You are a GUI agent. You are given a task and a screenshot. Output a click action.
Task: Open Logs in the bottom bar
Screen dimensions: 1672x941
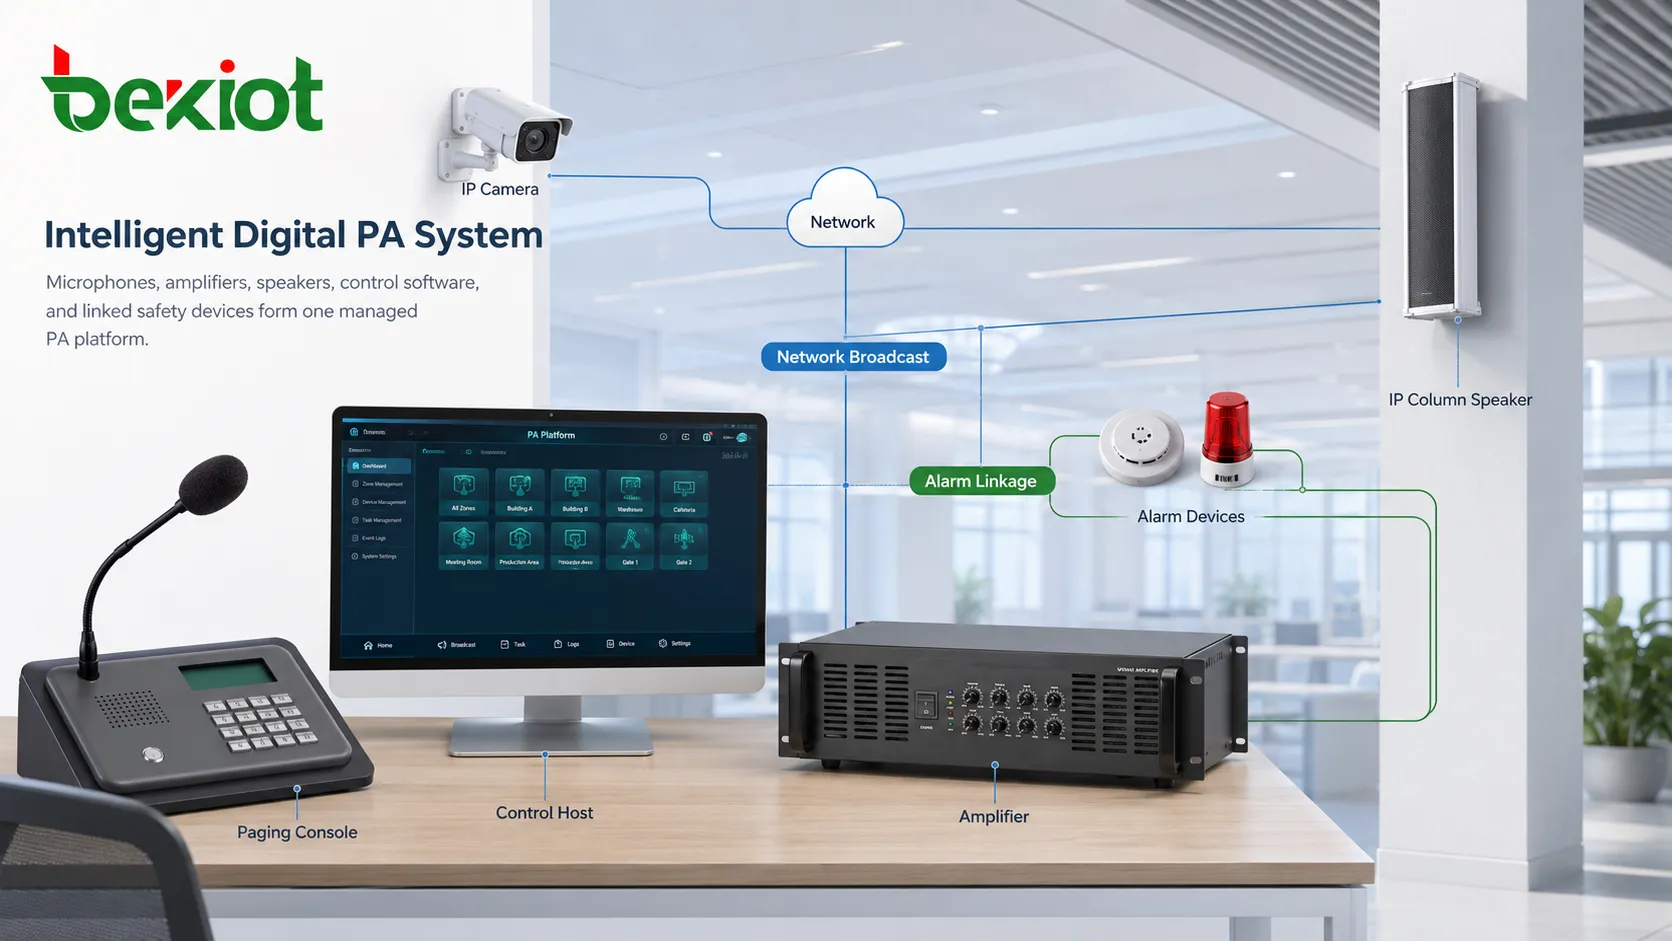pos(566,644)
